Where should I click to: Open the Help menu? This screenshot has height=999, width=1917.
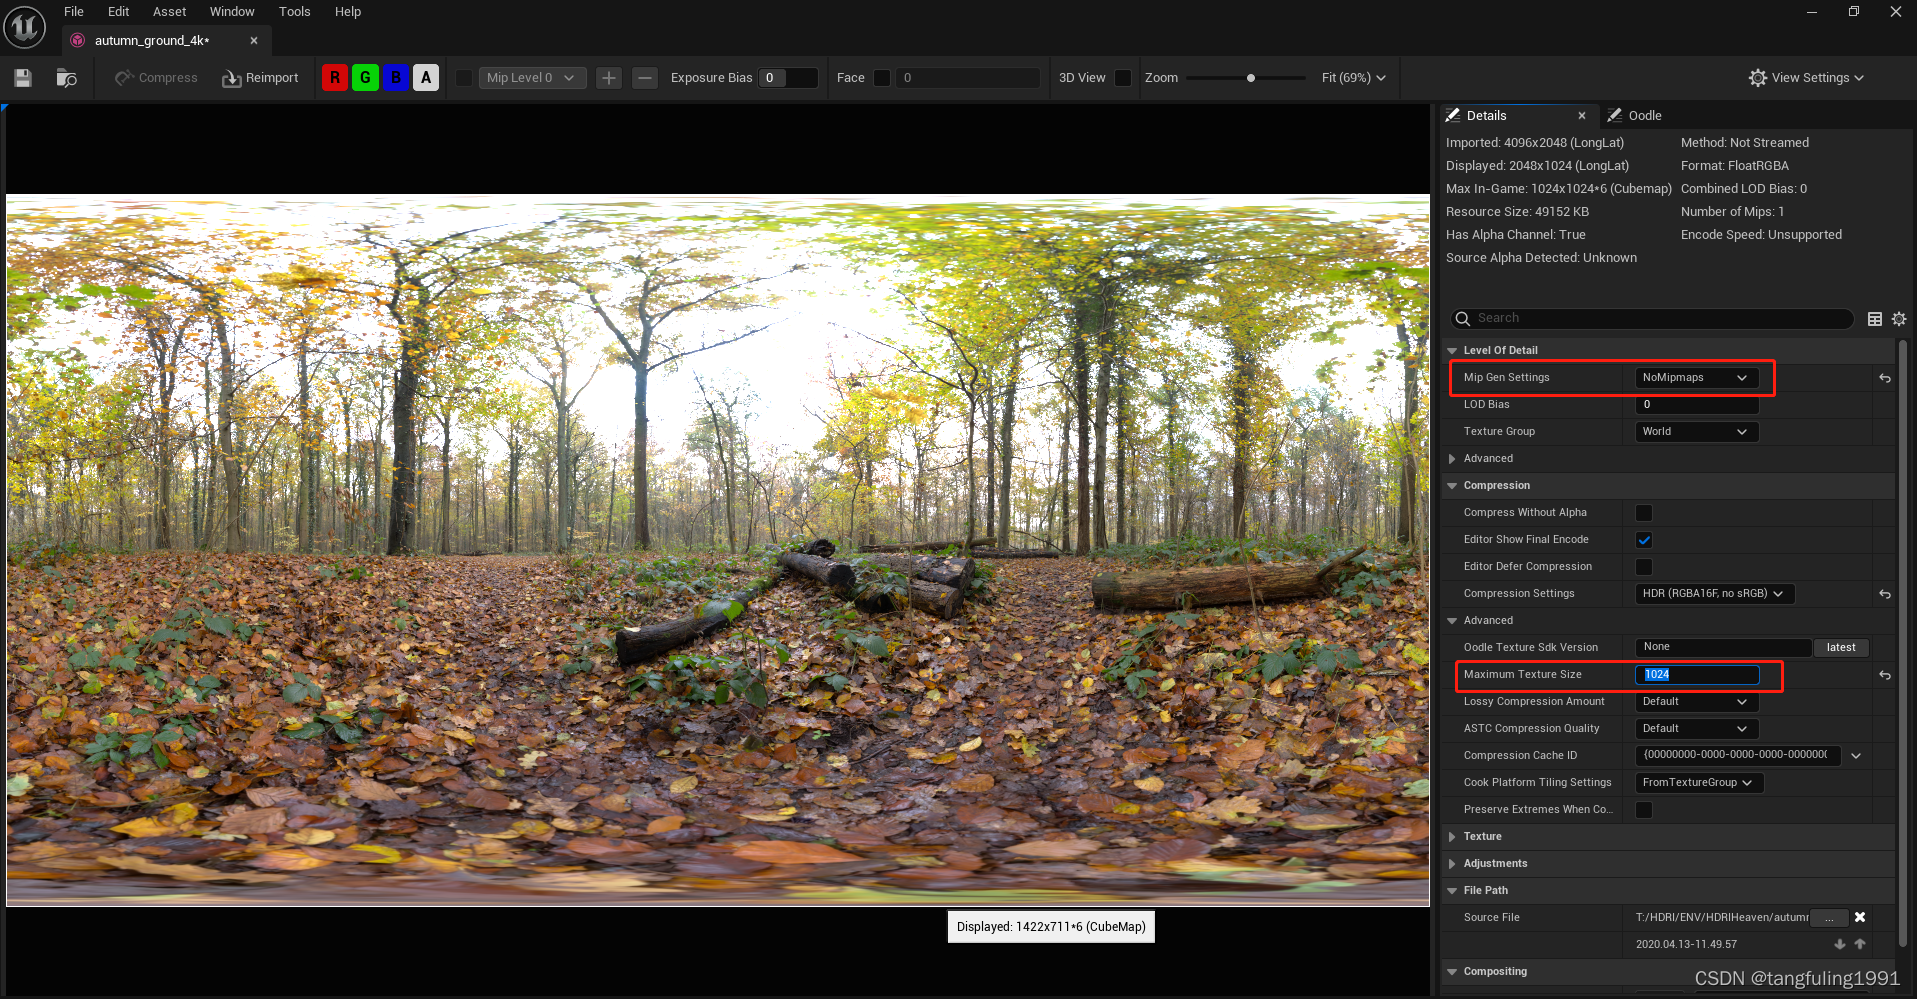348,12
